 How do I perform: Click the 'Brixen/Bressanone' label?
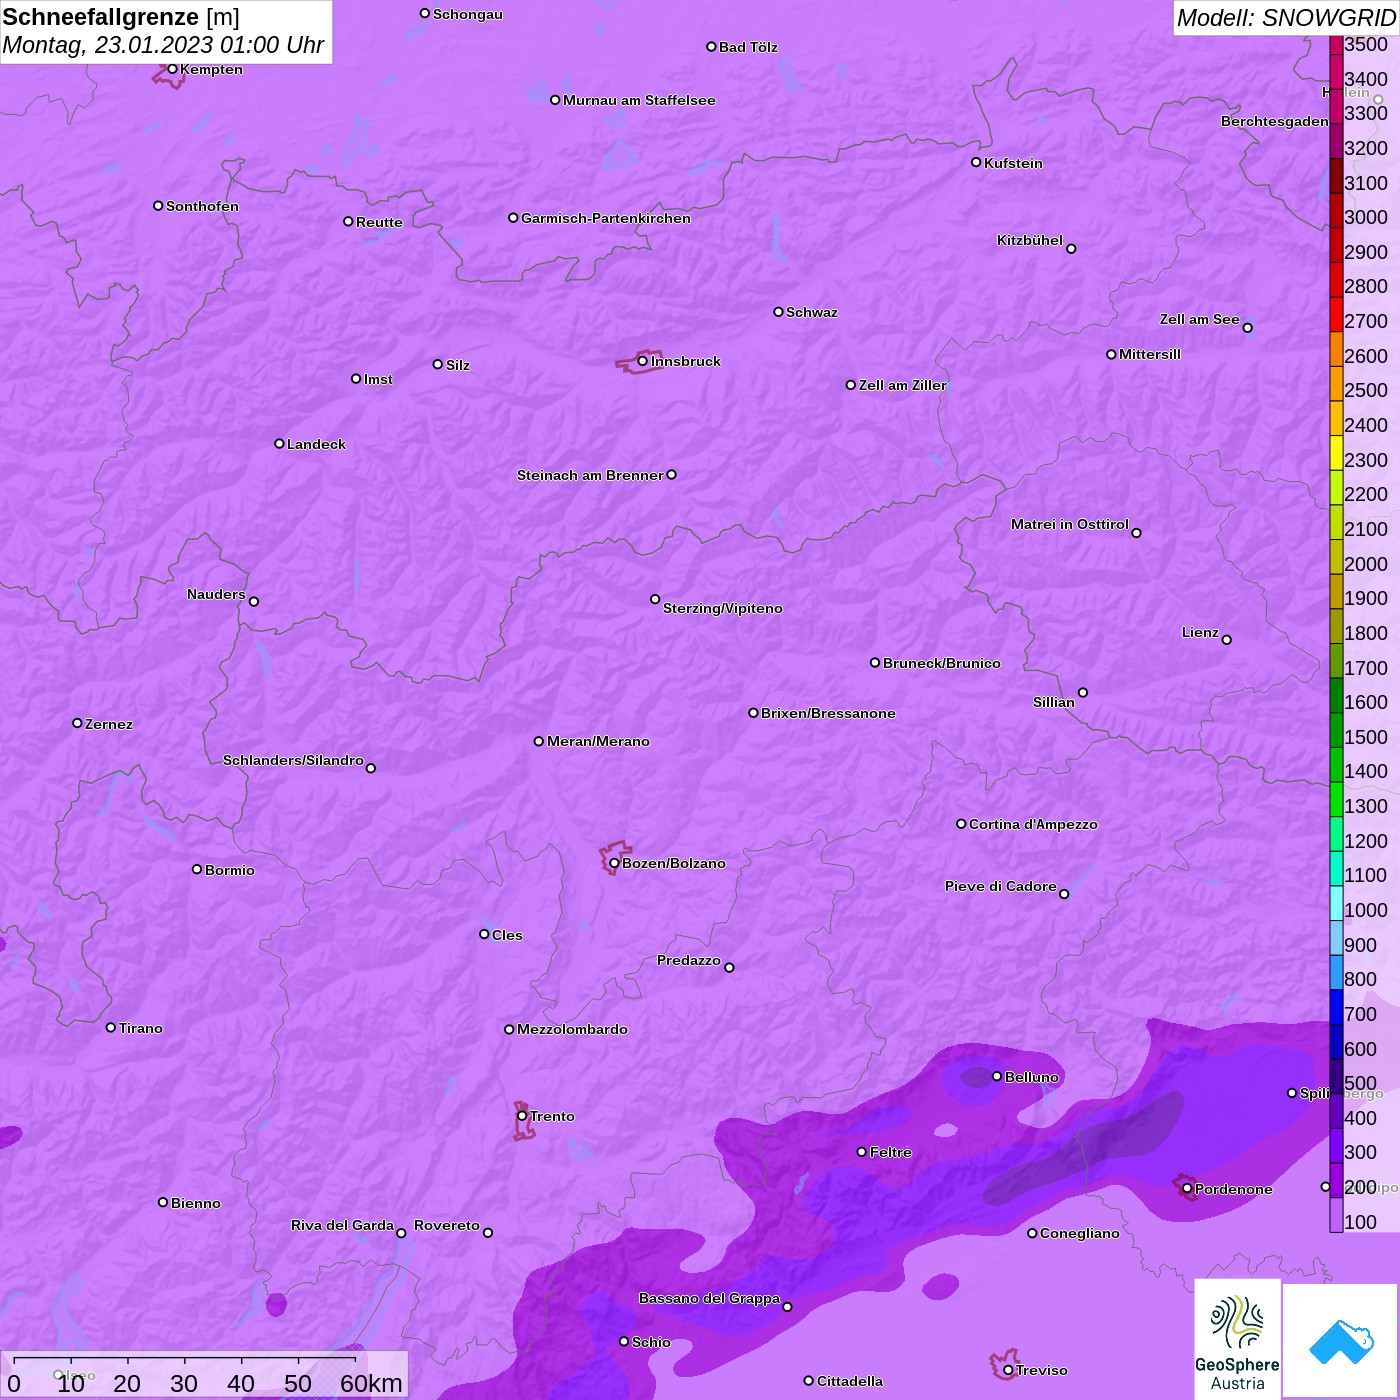828,713
